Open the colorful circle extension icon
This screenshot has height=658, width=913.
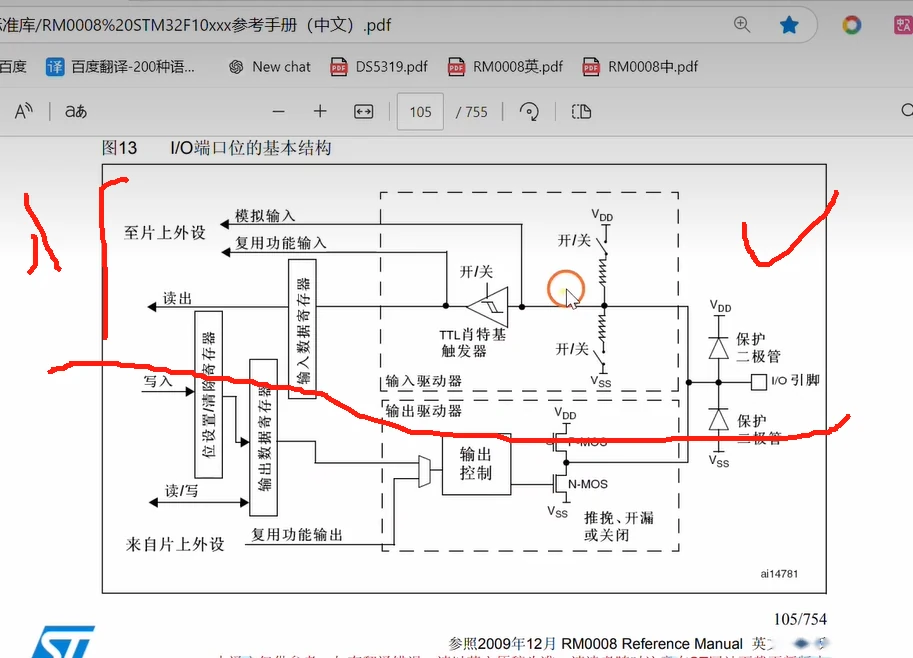(x=851, y=25)
